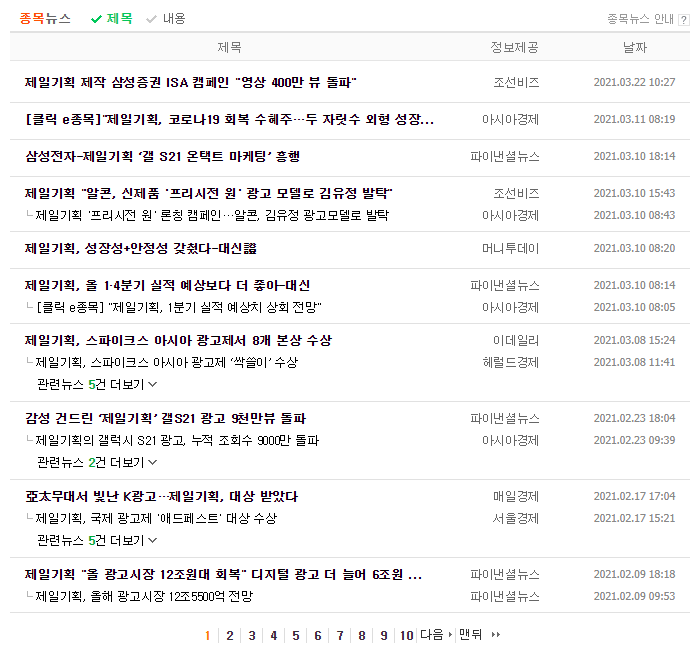Open article 감성 건드린 제일기획 갤S21 광고 9천만뷰 돌파
695x653 pixels.
coord(166,418)
